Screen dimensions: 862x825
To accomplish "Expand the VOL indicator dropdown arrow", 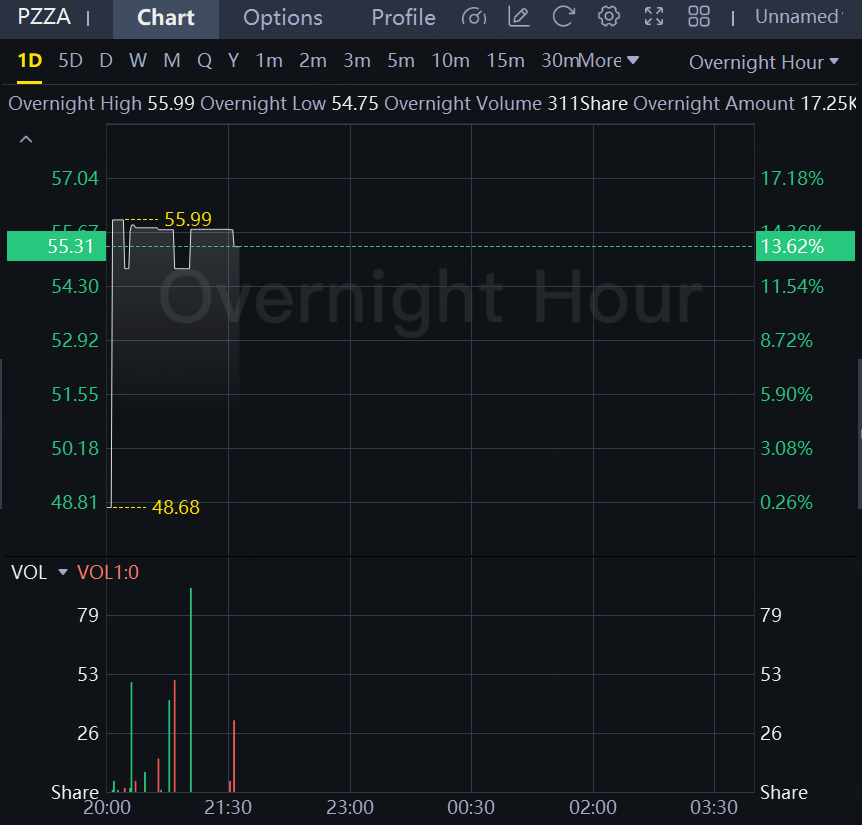I will pyautogui.click(x=63, y=572).
